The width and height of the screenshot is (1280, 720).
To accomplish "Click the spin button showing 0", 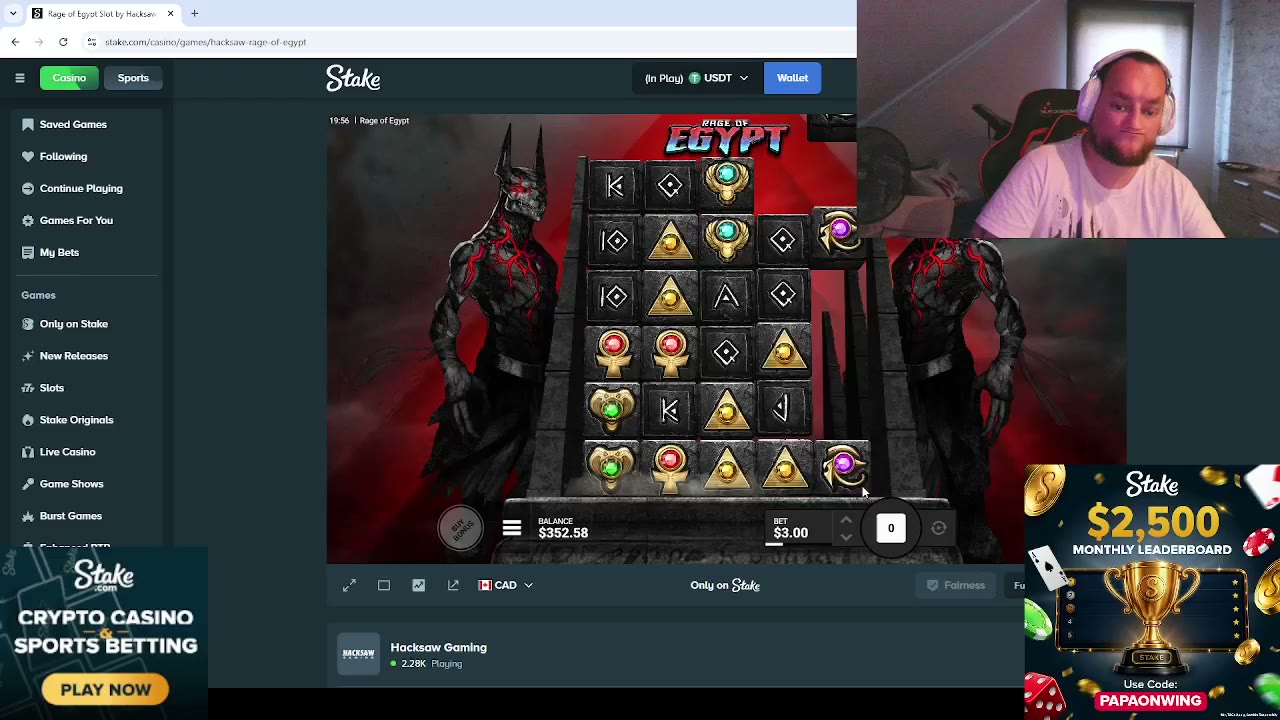I will coord(891,528).
